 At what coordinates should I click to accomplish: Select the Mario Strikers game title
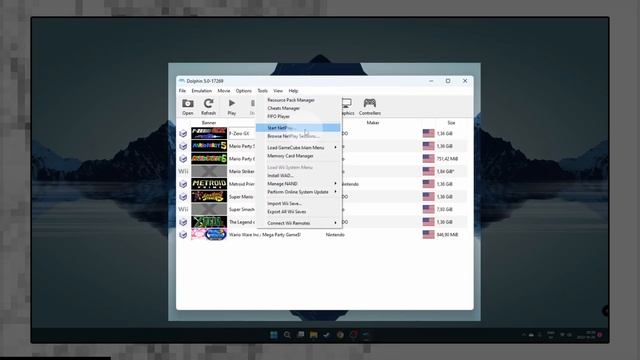point(242,171)
